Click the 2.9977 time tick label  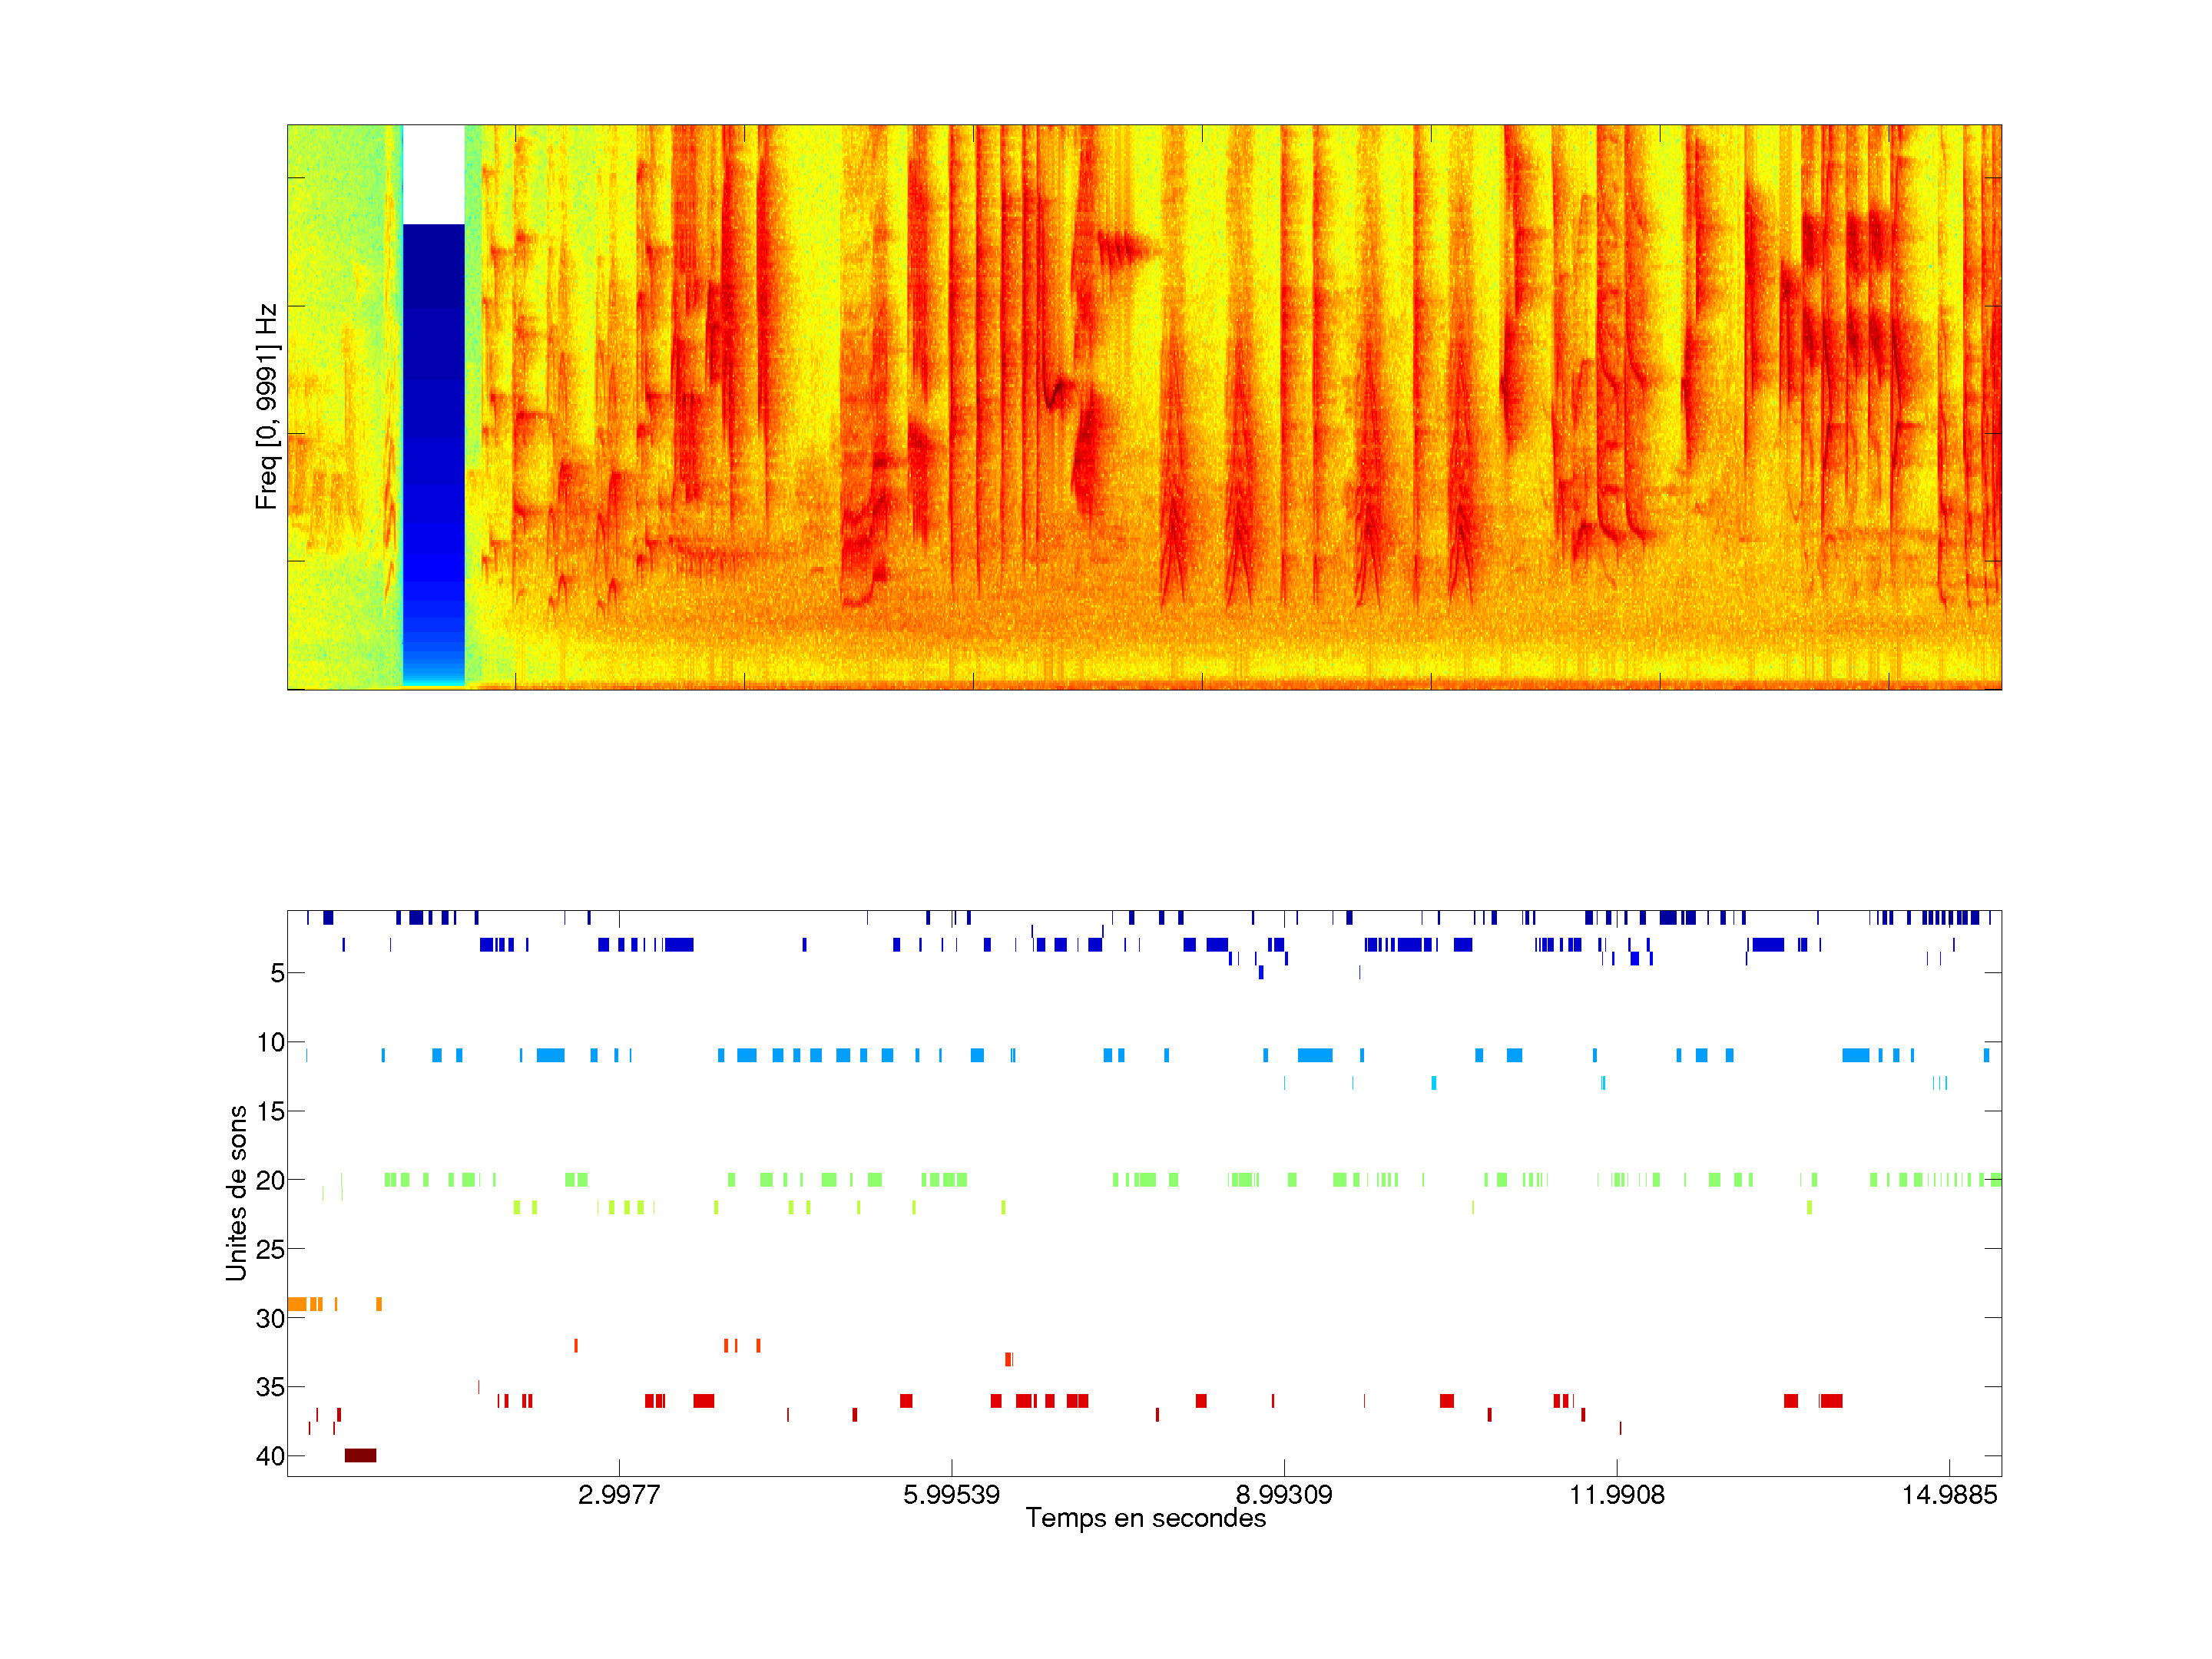tap(619, 1495)
